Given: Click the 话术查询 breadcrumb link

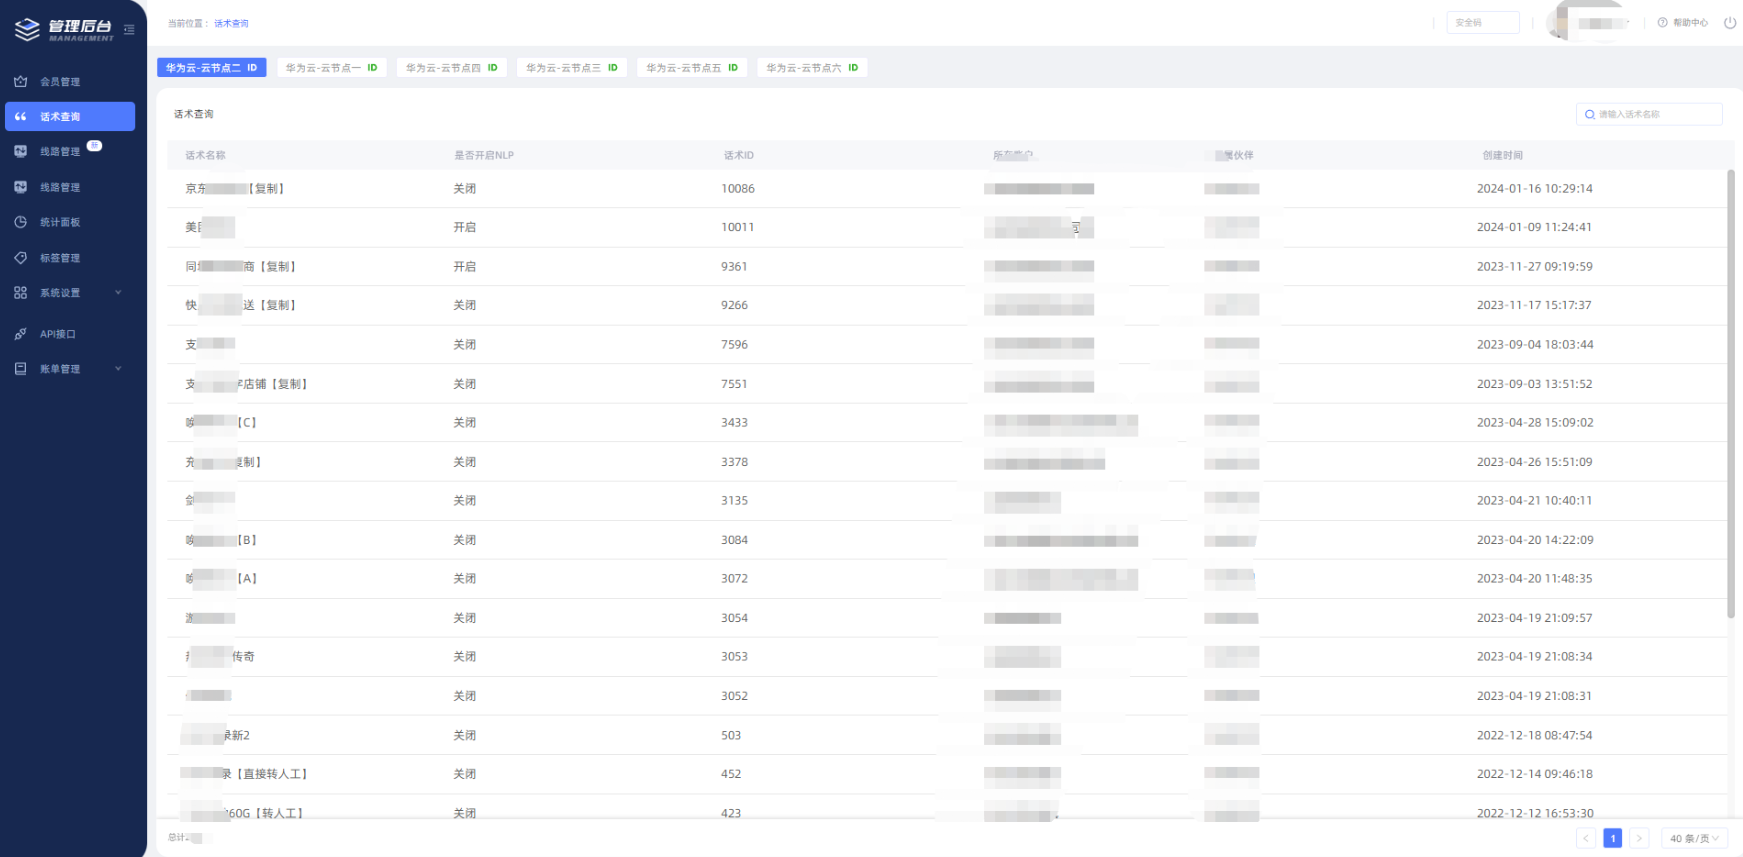Looking at the screenshot, I should (x=231, y=23).
